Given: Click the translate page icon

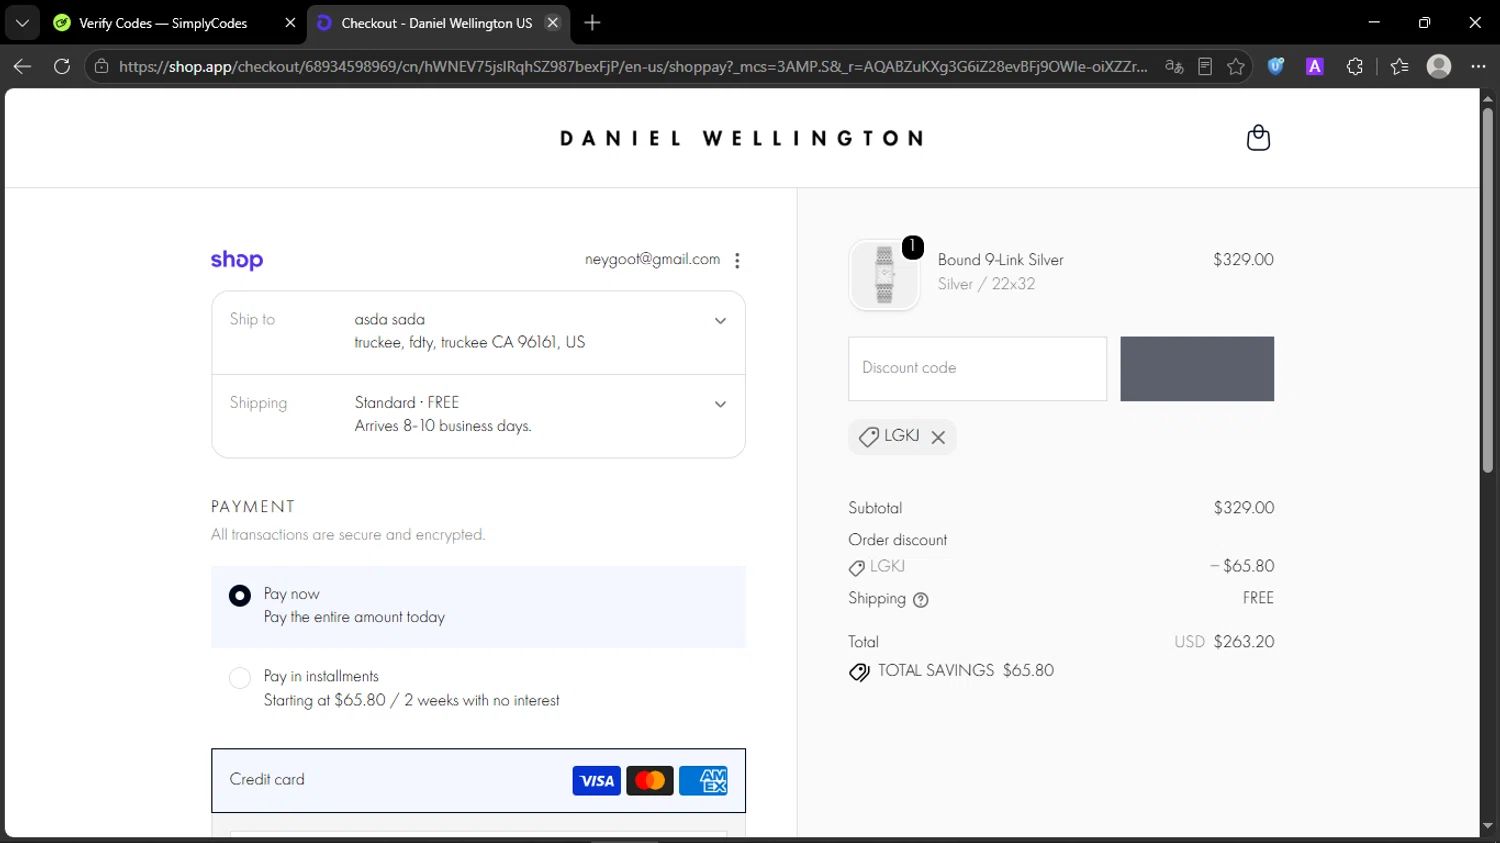Looking at the screenshot, I should [x=1174, y=66].
